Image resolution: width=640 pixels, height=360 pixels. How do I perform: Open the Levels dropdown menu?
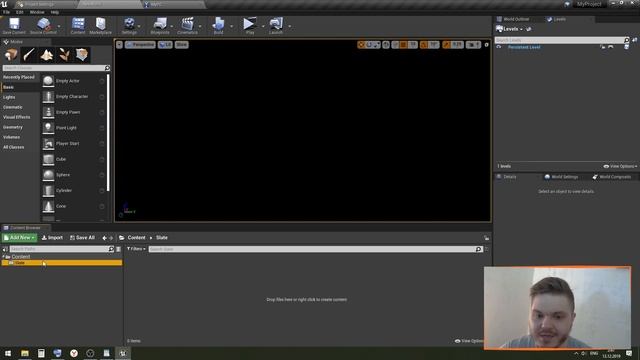point(509,29)
